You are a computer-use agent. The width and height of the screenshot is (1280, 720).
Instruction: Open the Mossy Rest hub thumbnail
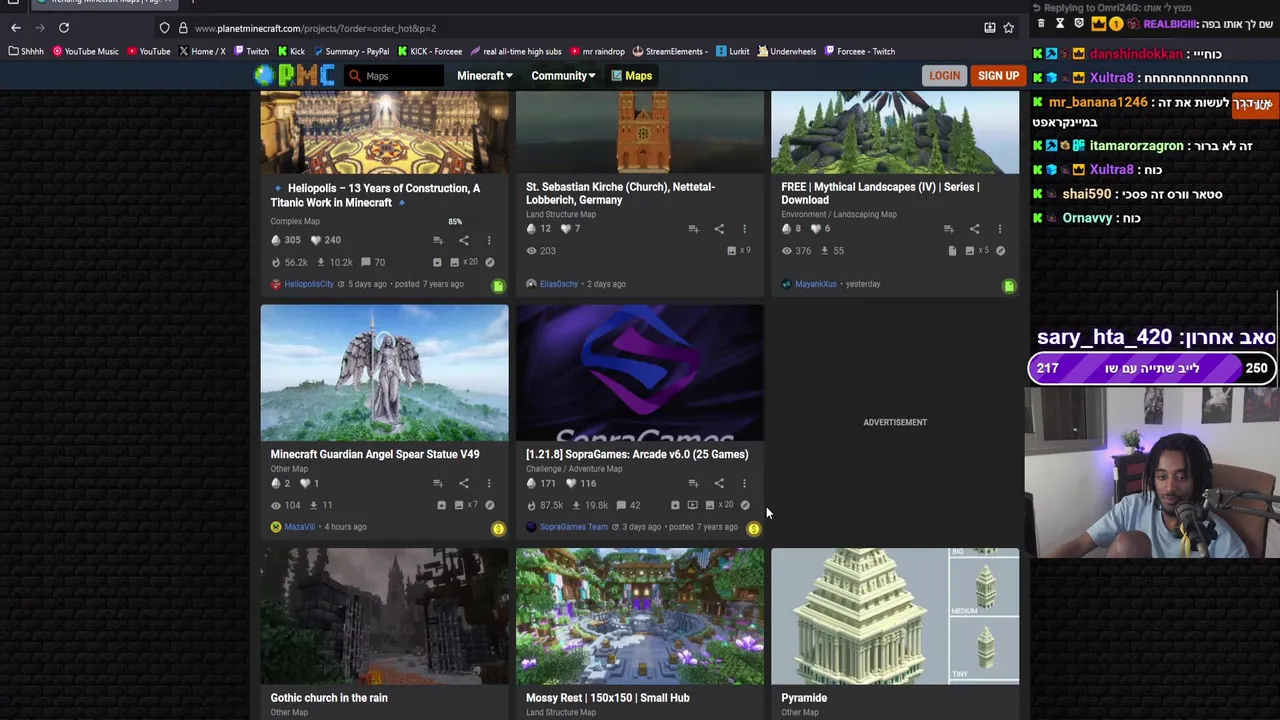pyautogui.click(x=640, y=616)
